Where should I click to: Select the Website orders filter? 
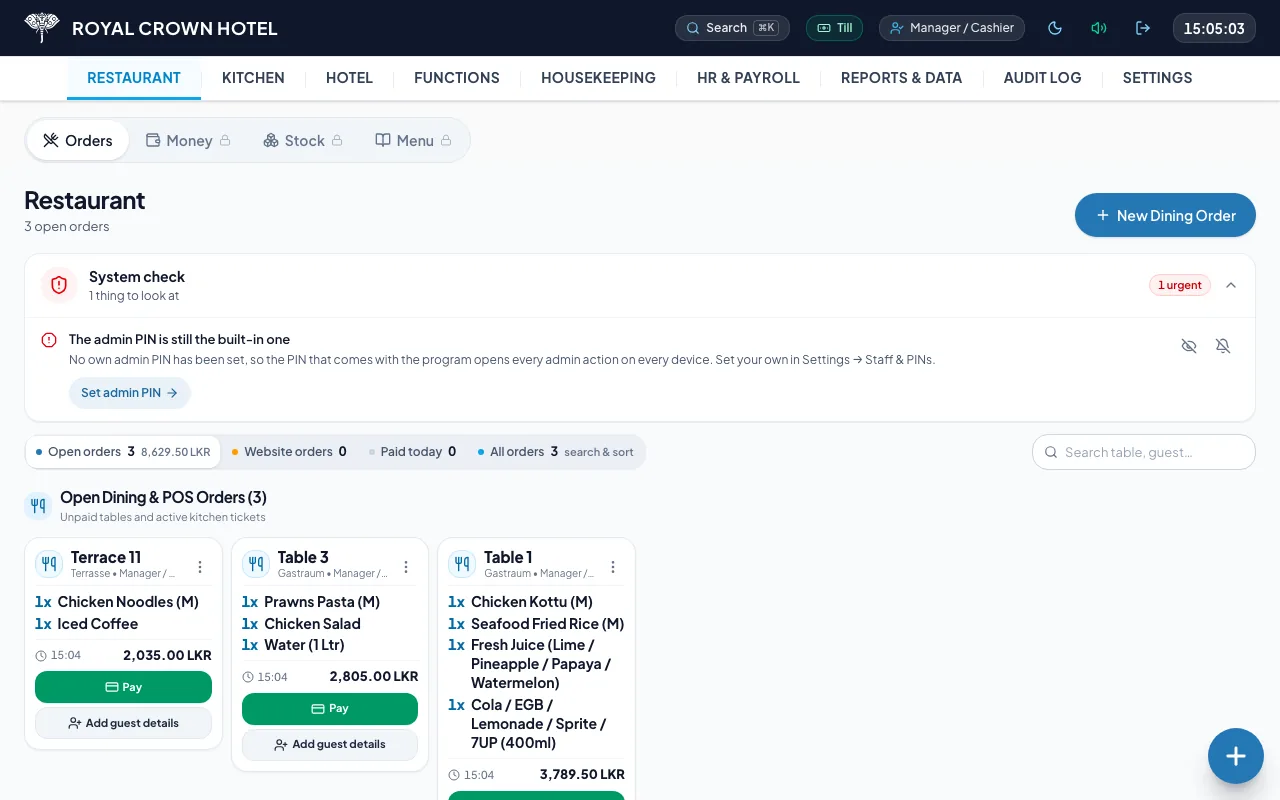click(x=289, y=452)
